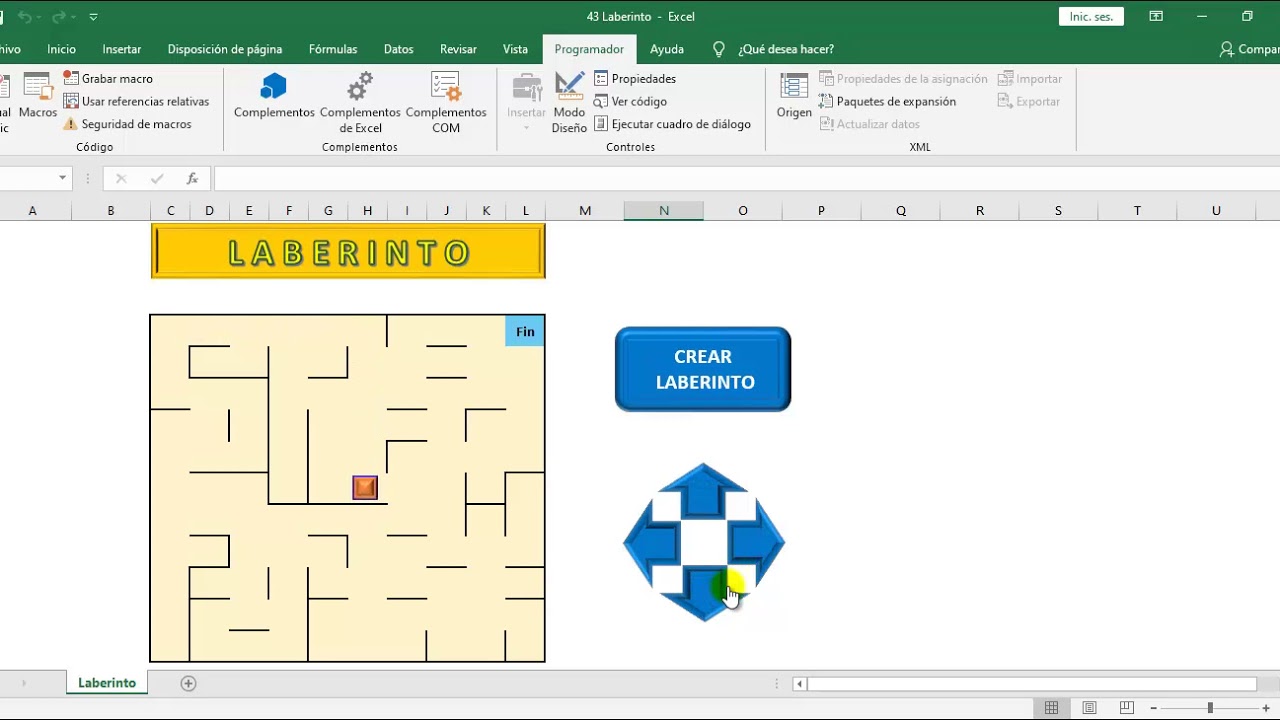Click the horizontal scrollbar track
This screenshot has width=1280, height=720.
pyautogui.click(x=1031, y=684)
